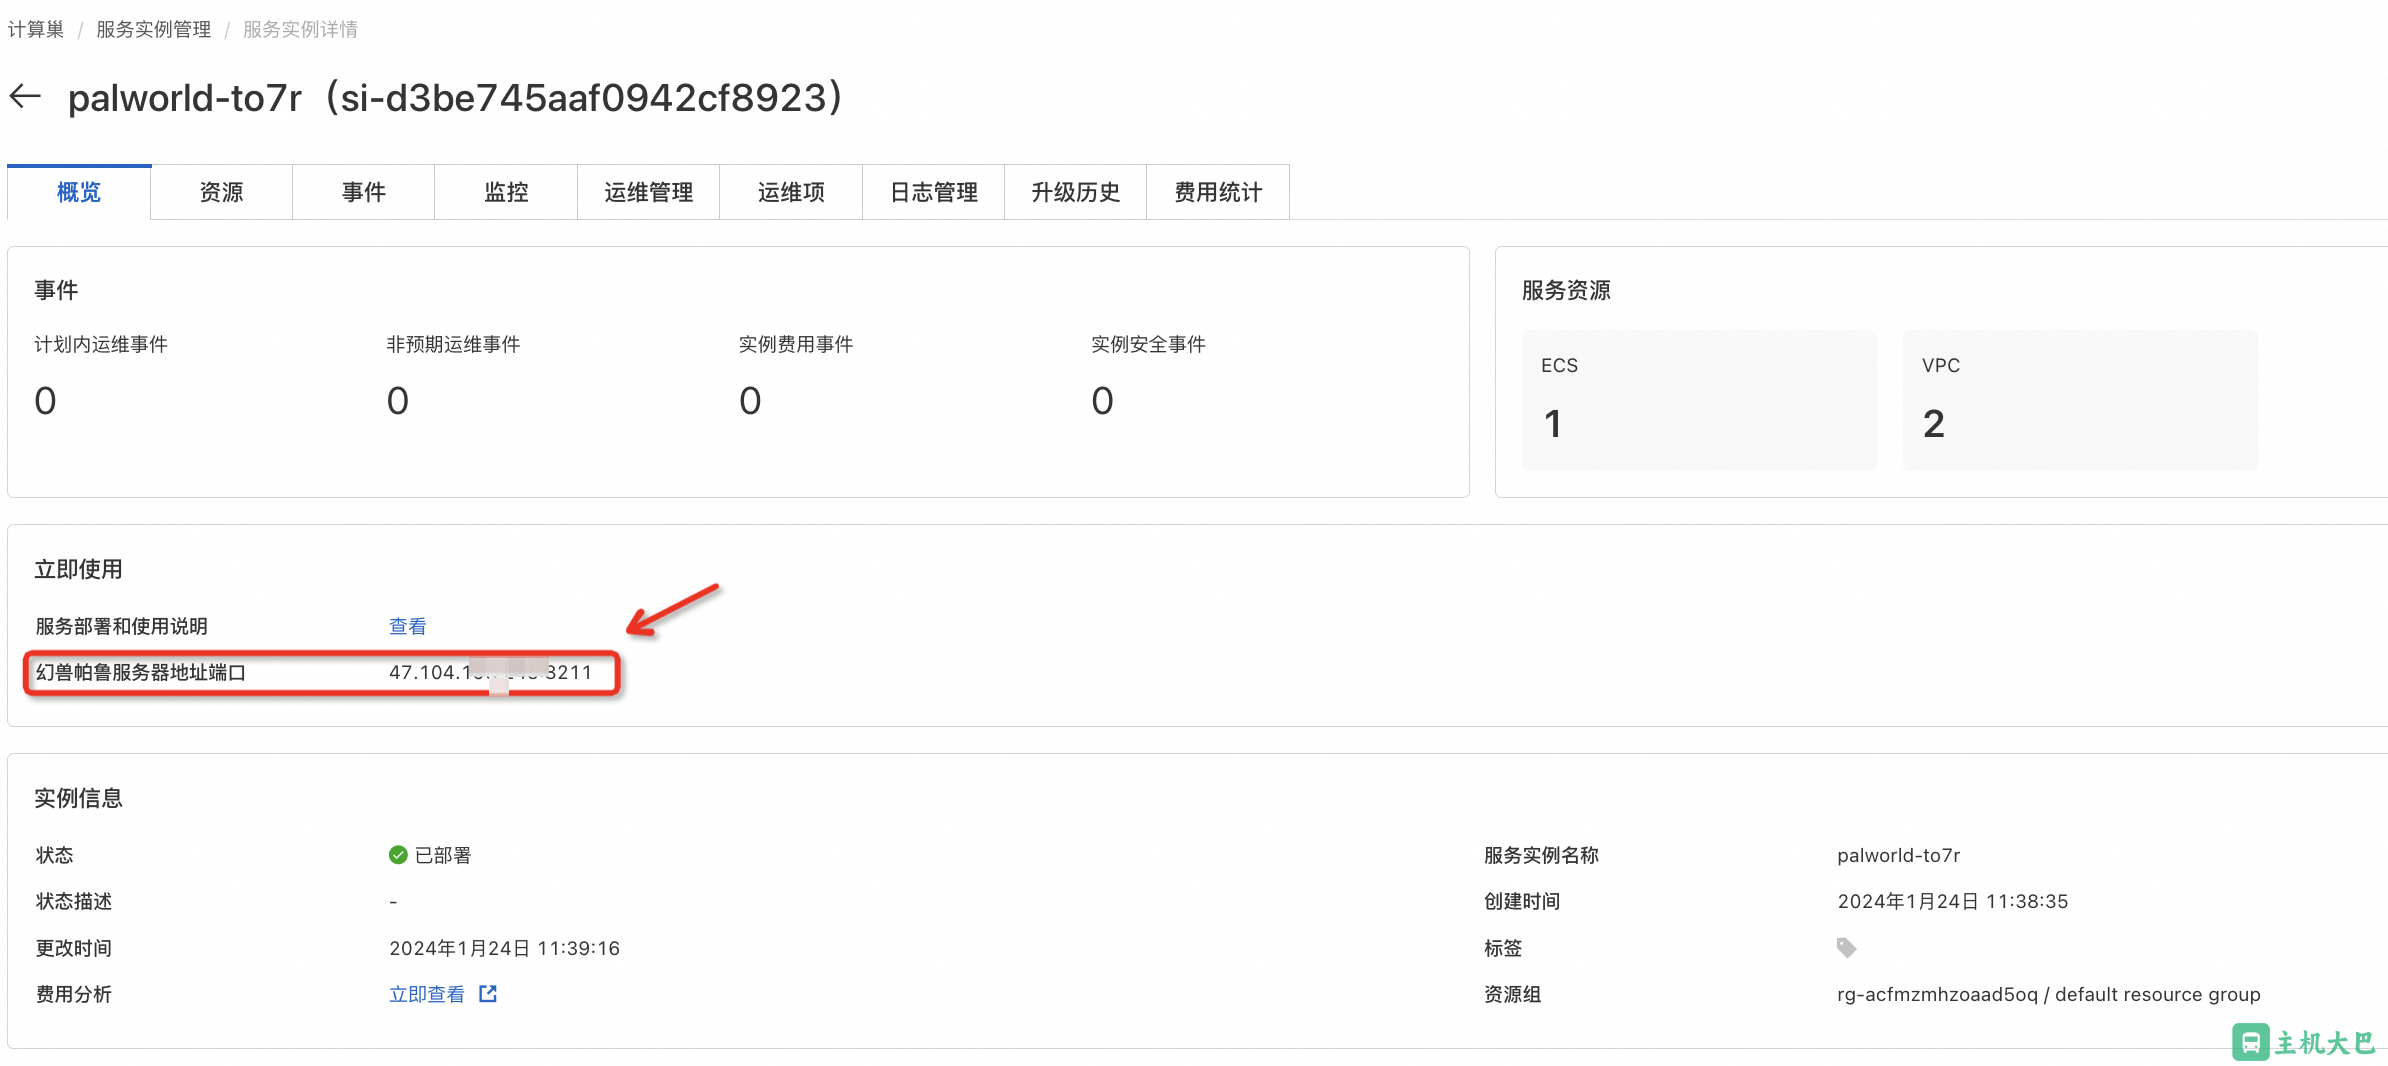Click the 创建时间 label
This screenshot has width=2388, height=1066.
coord(1522,901)
